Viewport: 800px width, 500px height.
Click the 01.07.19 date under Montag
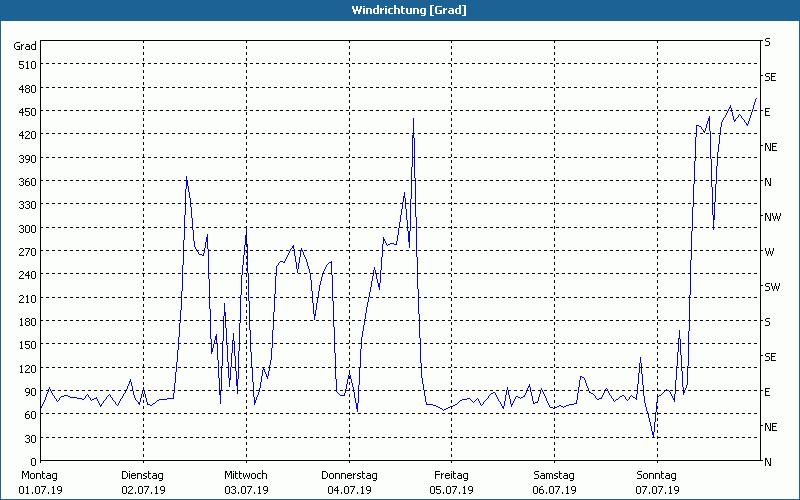[40, 490]
